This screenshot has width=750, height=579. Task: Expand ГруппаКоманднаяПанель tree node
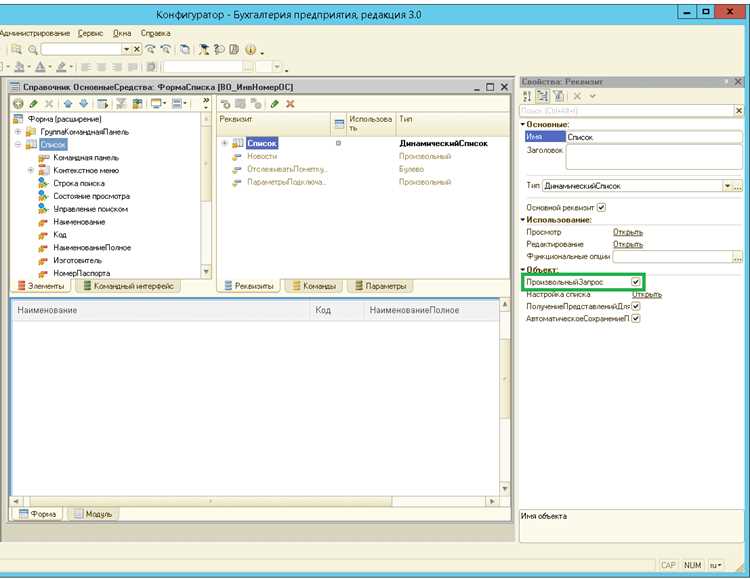18,131
